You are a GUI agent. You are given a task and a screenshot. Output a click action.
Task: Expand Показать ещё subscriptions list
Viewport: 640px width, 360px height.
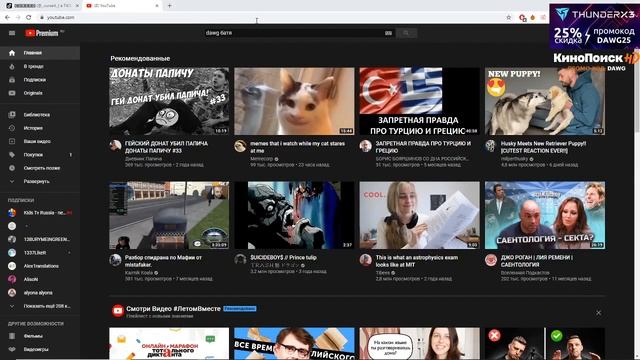(40, 306)
